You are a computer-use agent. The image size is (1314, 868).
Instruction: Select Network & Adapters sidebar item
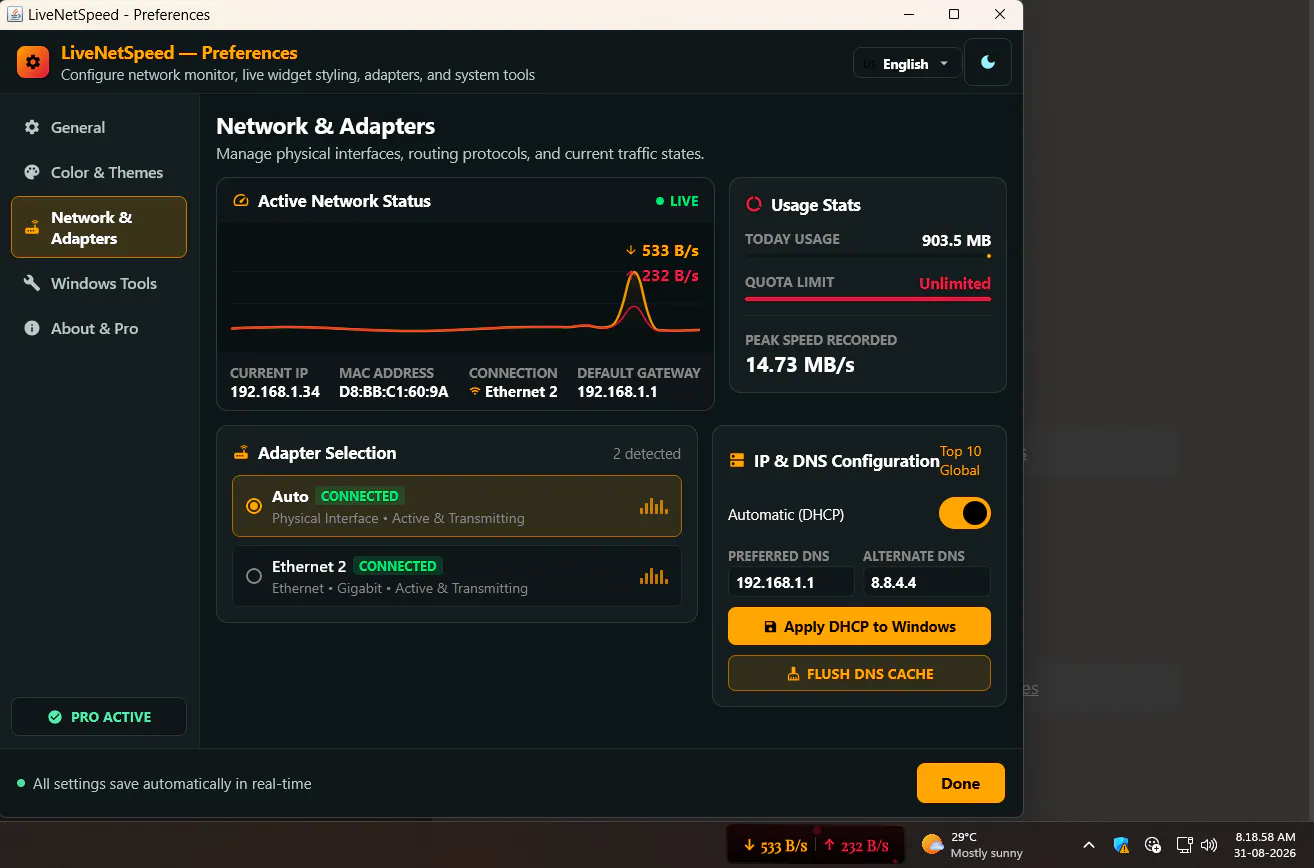(x=98, y=227)
